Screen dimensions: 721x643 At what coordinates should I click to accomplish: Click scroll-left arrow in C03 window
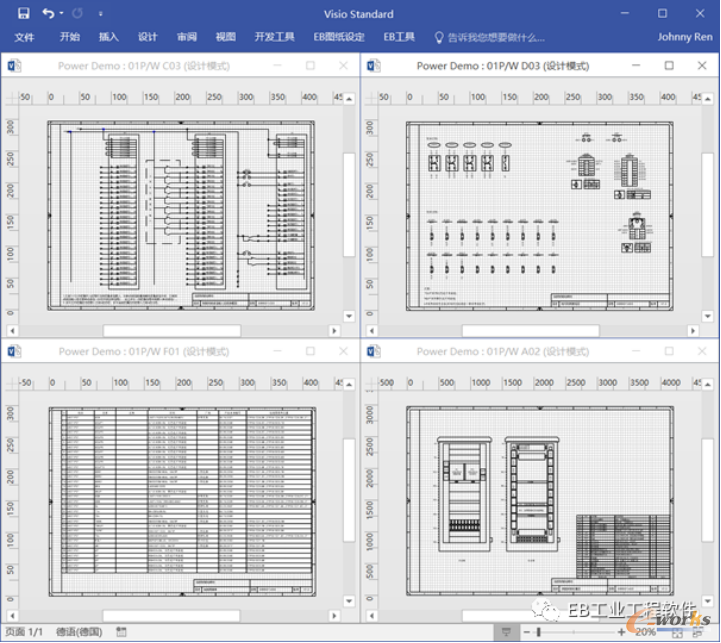(x=12, y=330)
